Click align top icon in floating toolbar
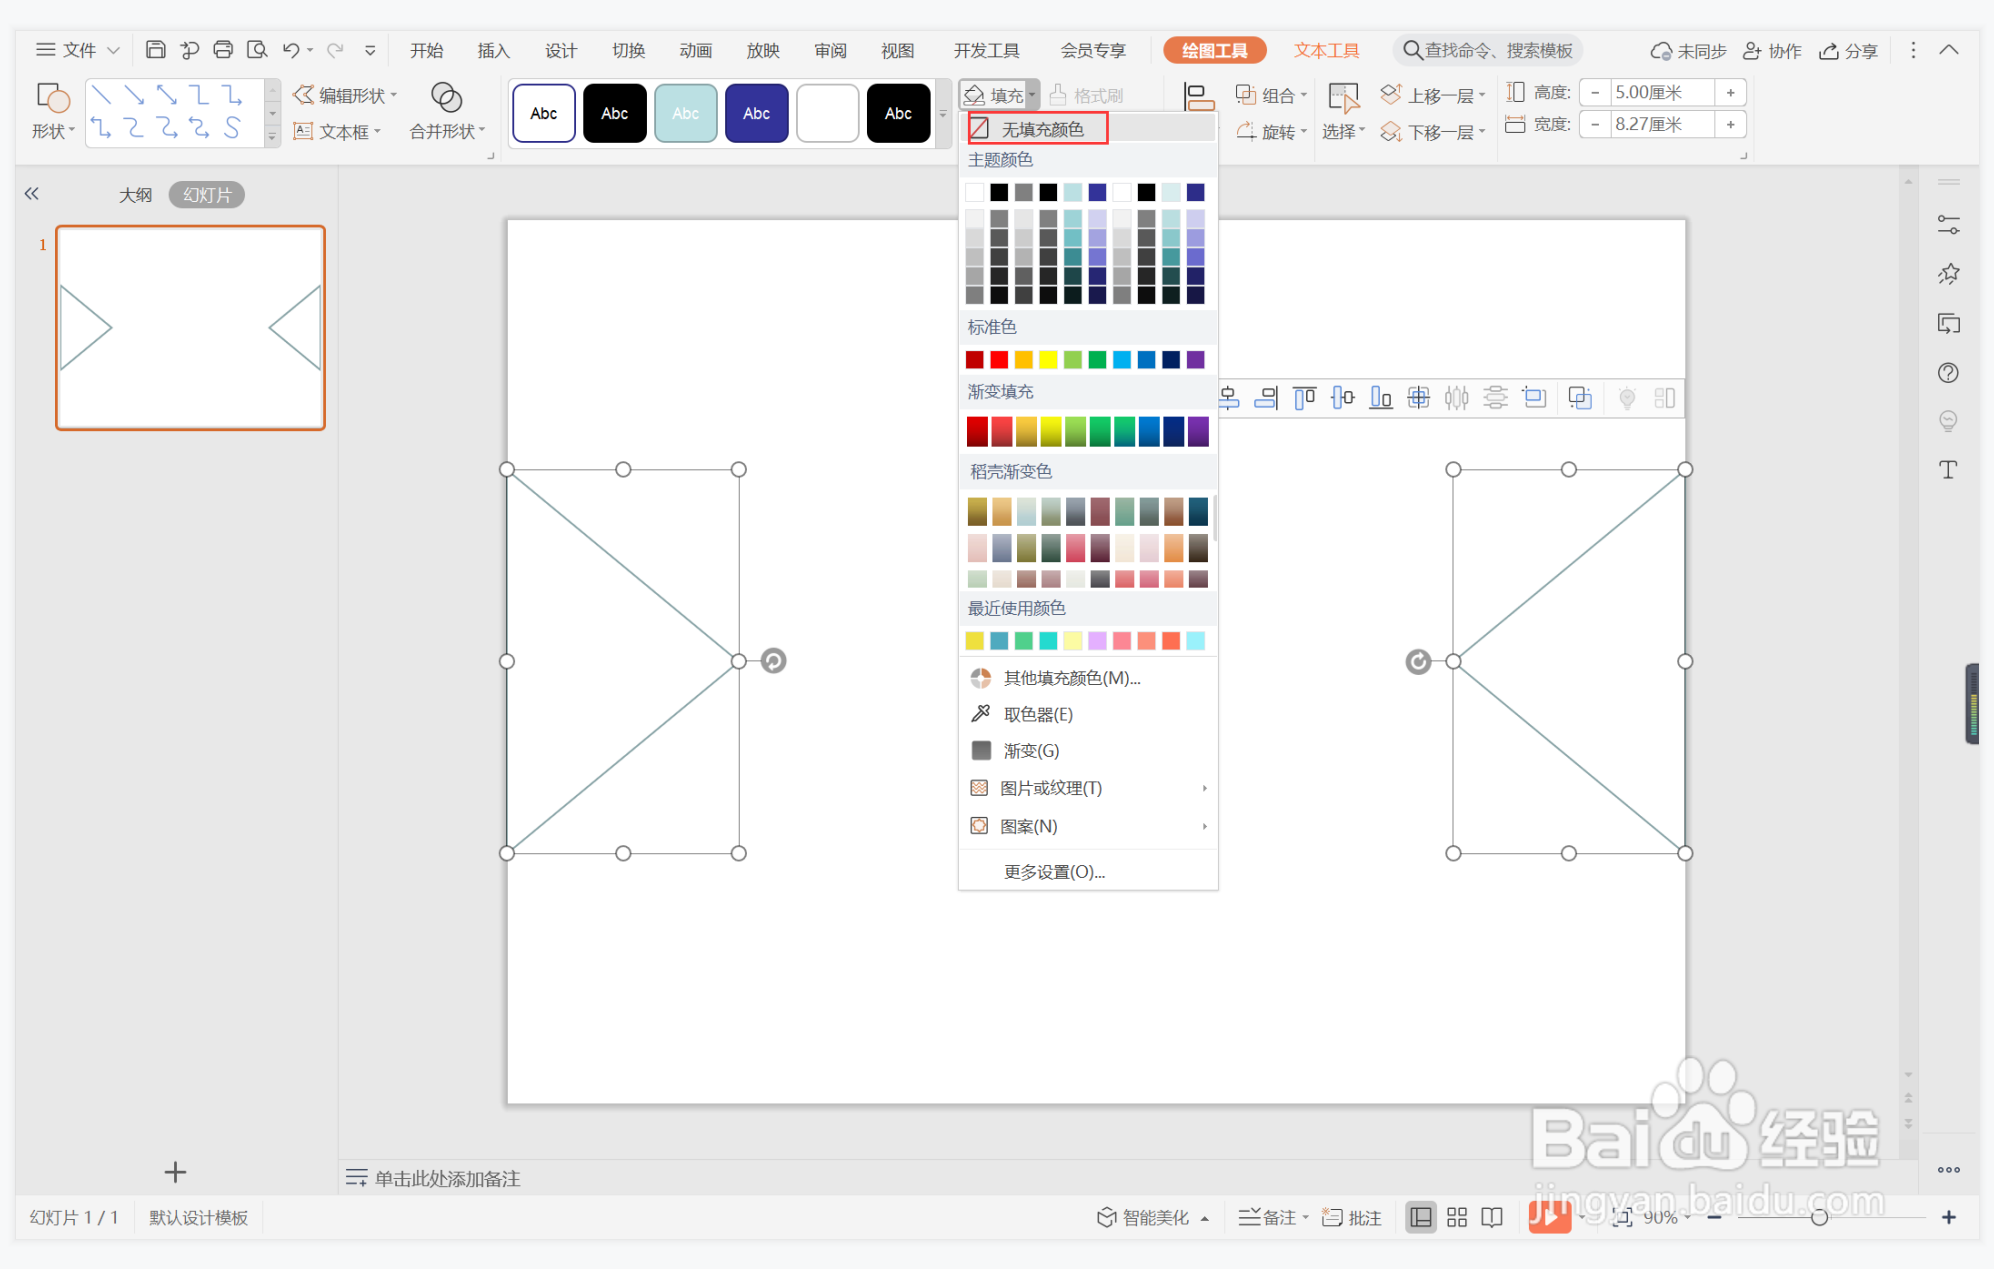This screenshot has width=1994, height=1269. [1304, 398]
